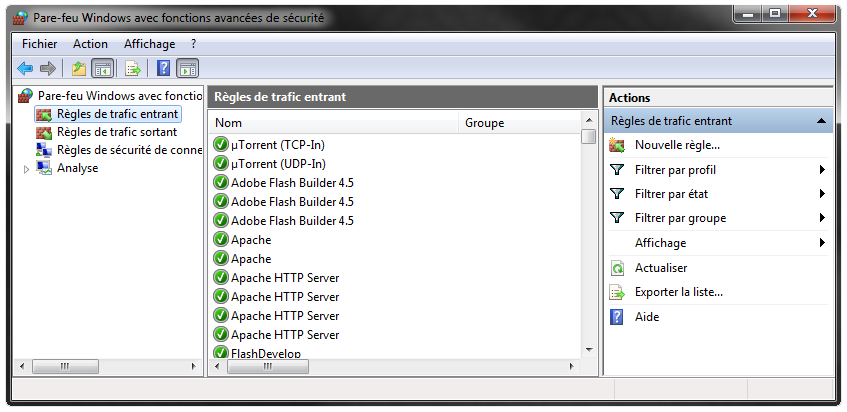The width and height of the screenshot is (847, 412).
Task: Open the ? help menu
Action: 193,44
